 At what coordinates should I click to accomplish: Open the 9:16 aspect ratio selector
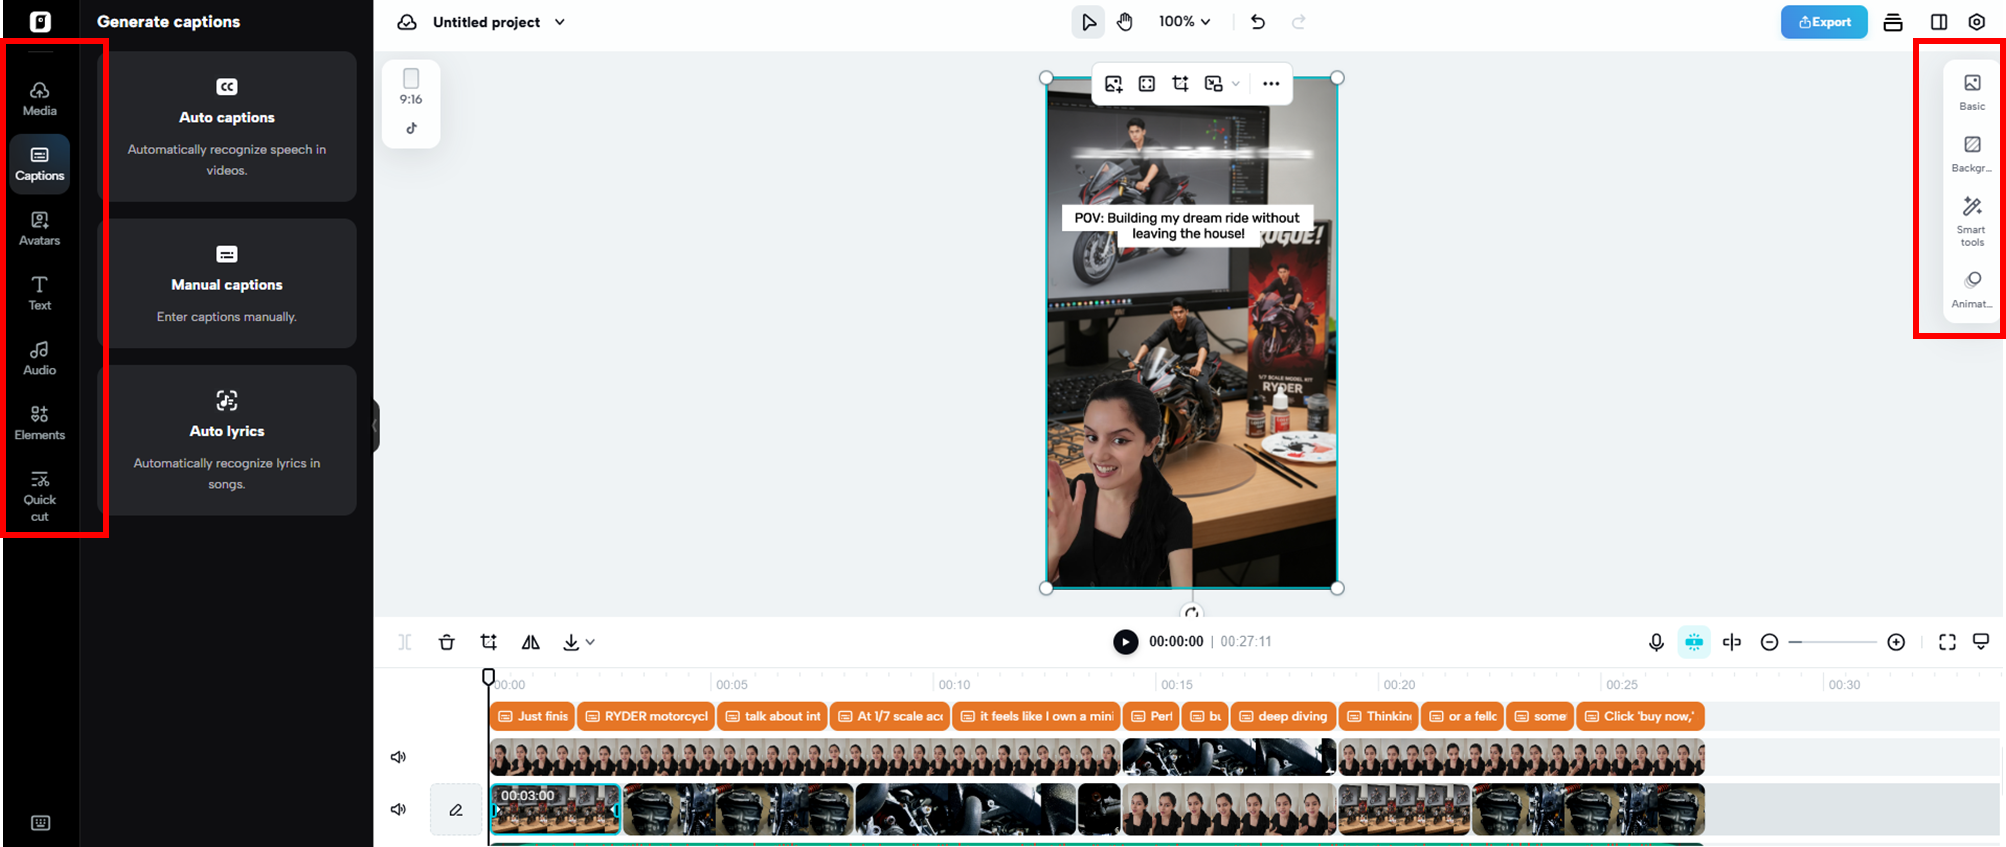point(411,87)
